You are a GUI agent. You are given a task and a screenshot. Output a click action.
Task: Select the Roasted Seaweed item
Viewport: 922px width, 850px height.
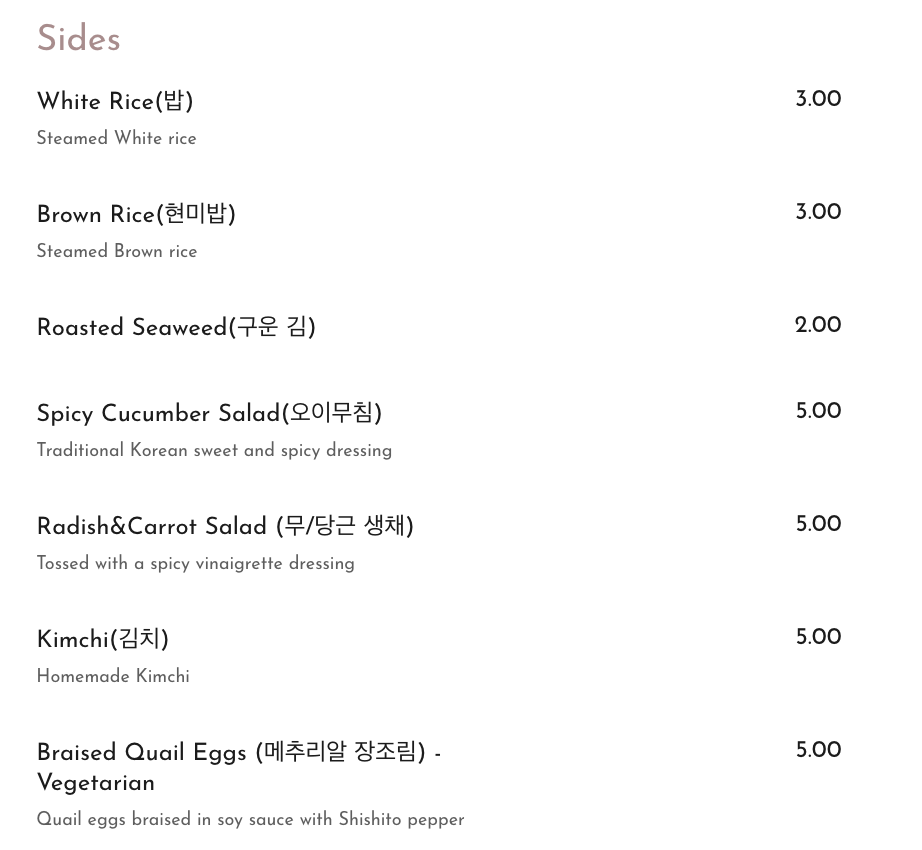(176, 328)
